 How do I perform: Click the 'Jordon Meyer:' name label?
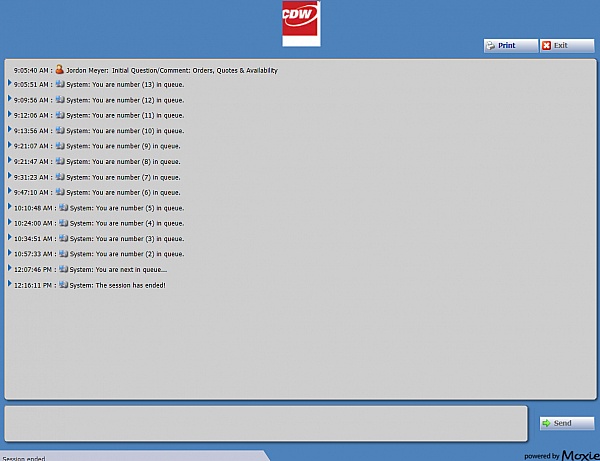coord(87,70)
